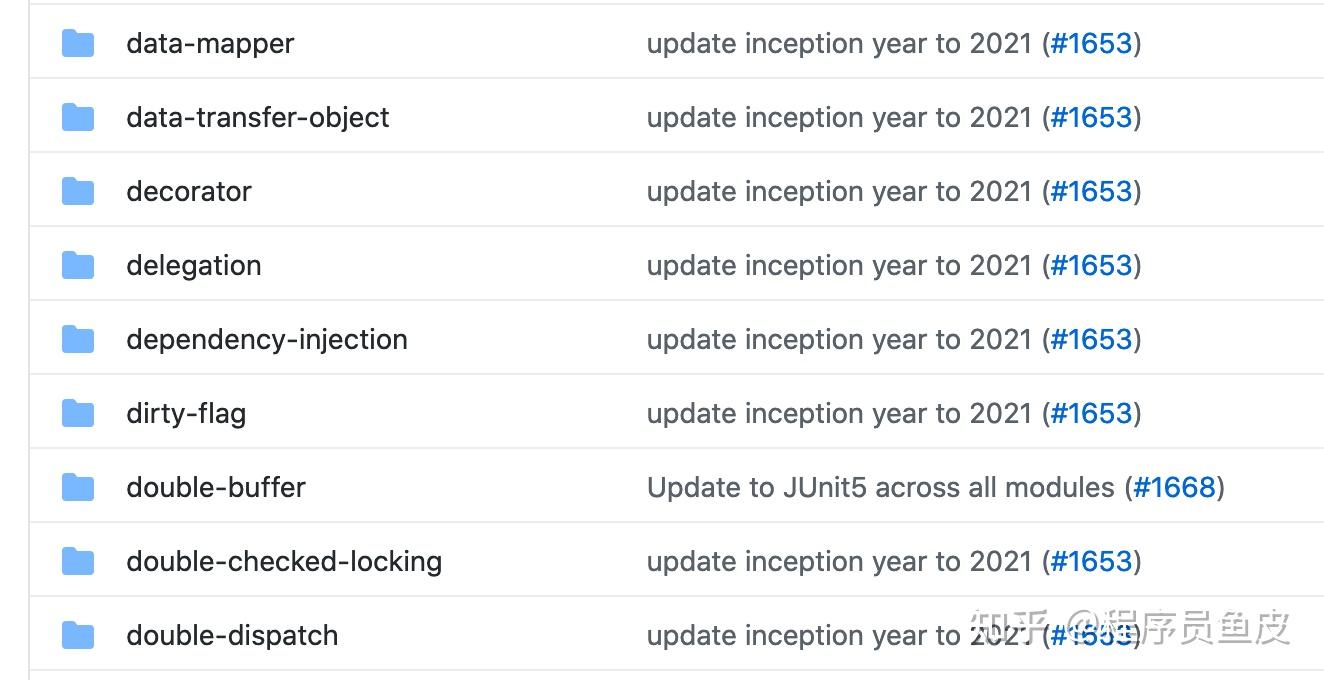Select the dirty-flag folder icon

(x=78, y=413)
